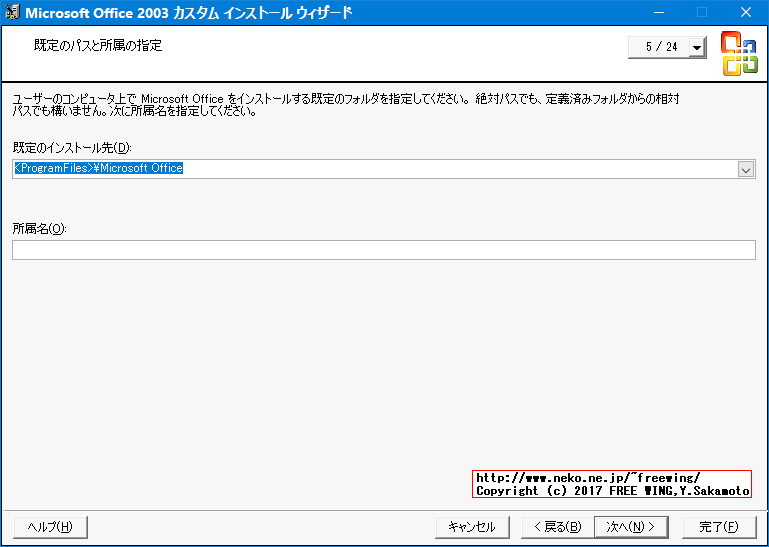Proceed with the 次へ(N) button
The width and height of the screenshot is (769, 547).
pos(631,527)
